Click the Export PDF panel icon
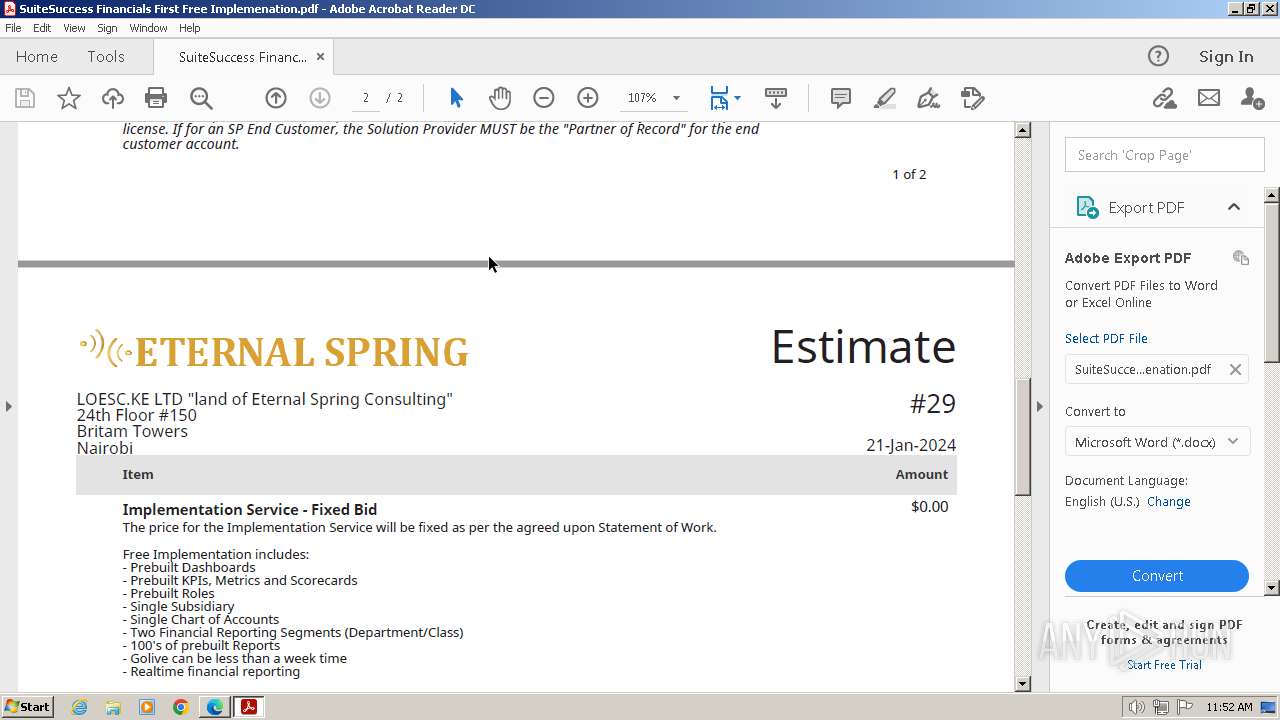The width and height of the screenshot is (1280, 720). [x=1087, y=207]
